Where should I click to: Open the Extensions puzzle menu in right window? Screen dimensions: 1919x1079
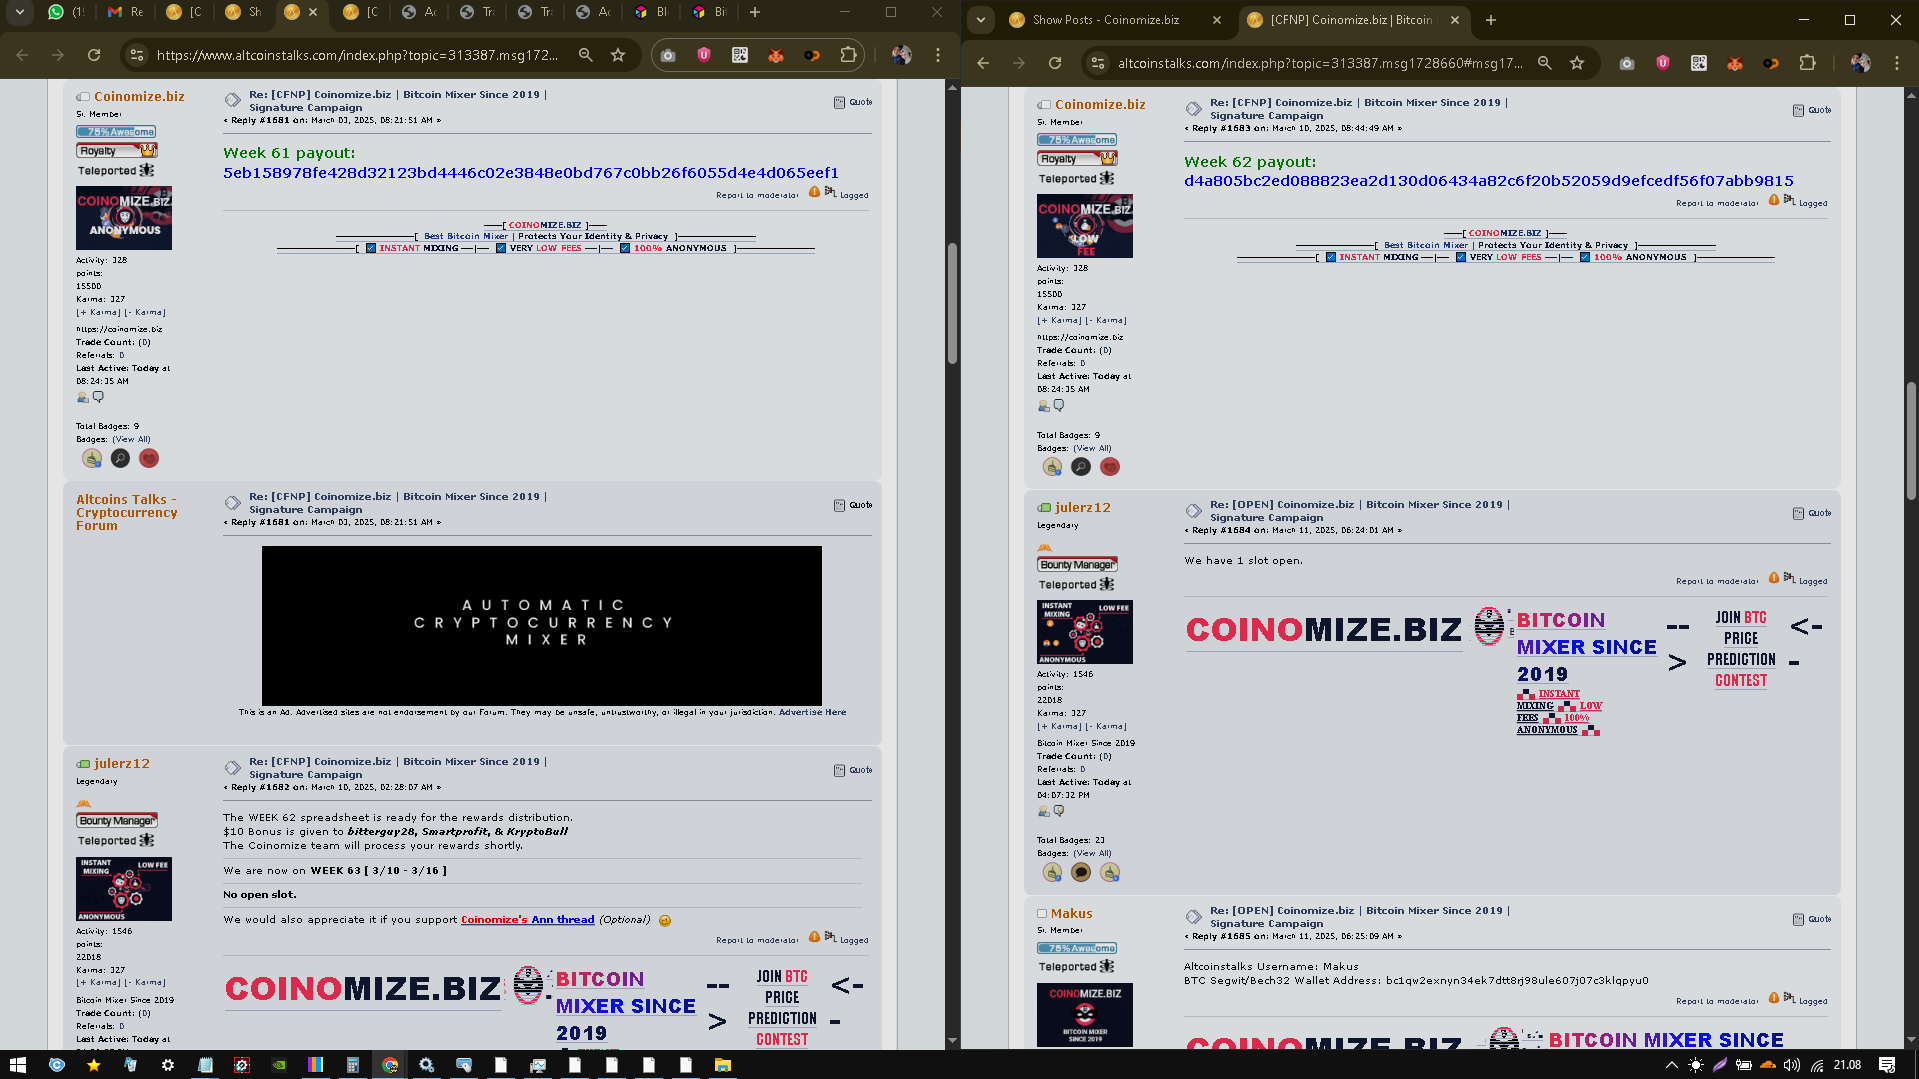click(x=1807, y=63)
